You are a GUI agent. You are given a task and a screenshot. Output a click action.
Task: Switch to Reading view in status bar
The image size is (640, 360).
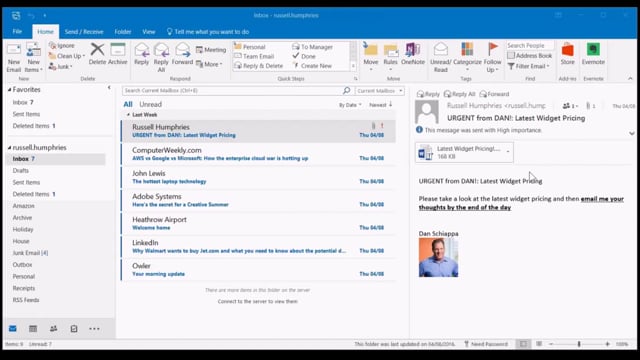539,344
